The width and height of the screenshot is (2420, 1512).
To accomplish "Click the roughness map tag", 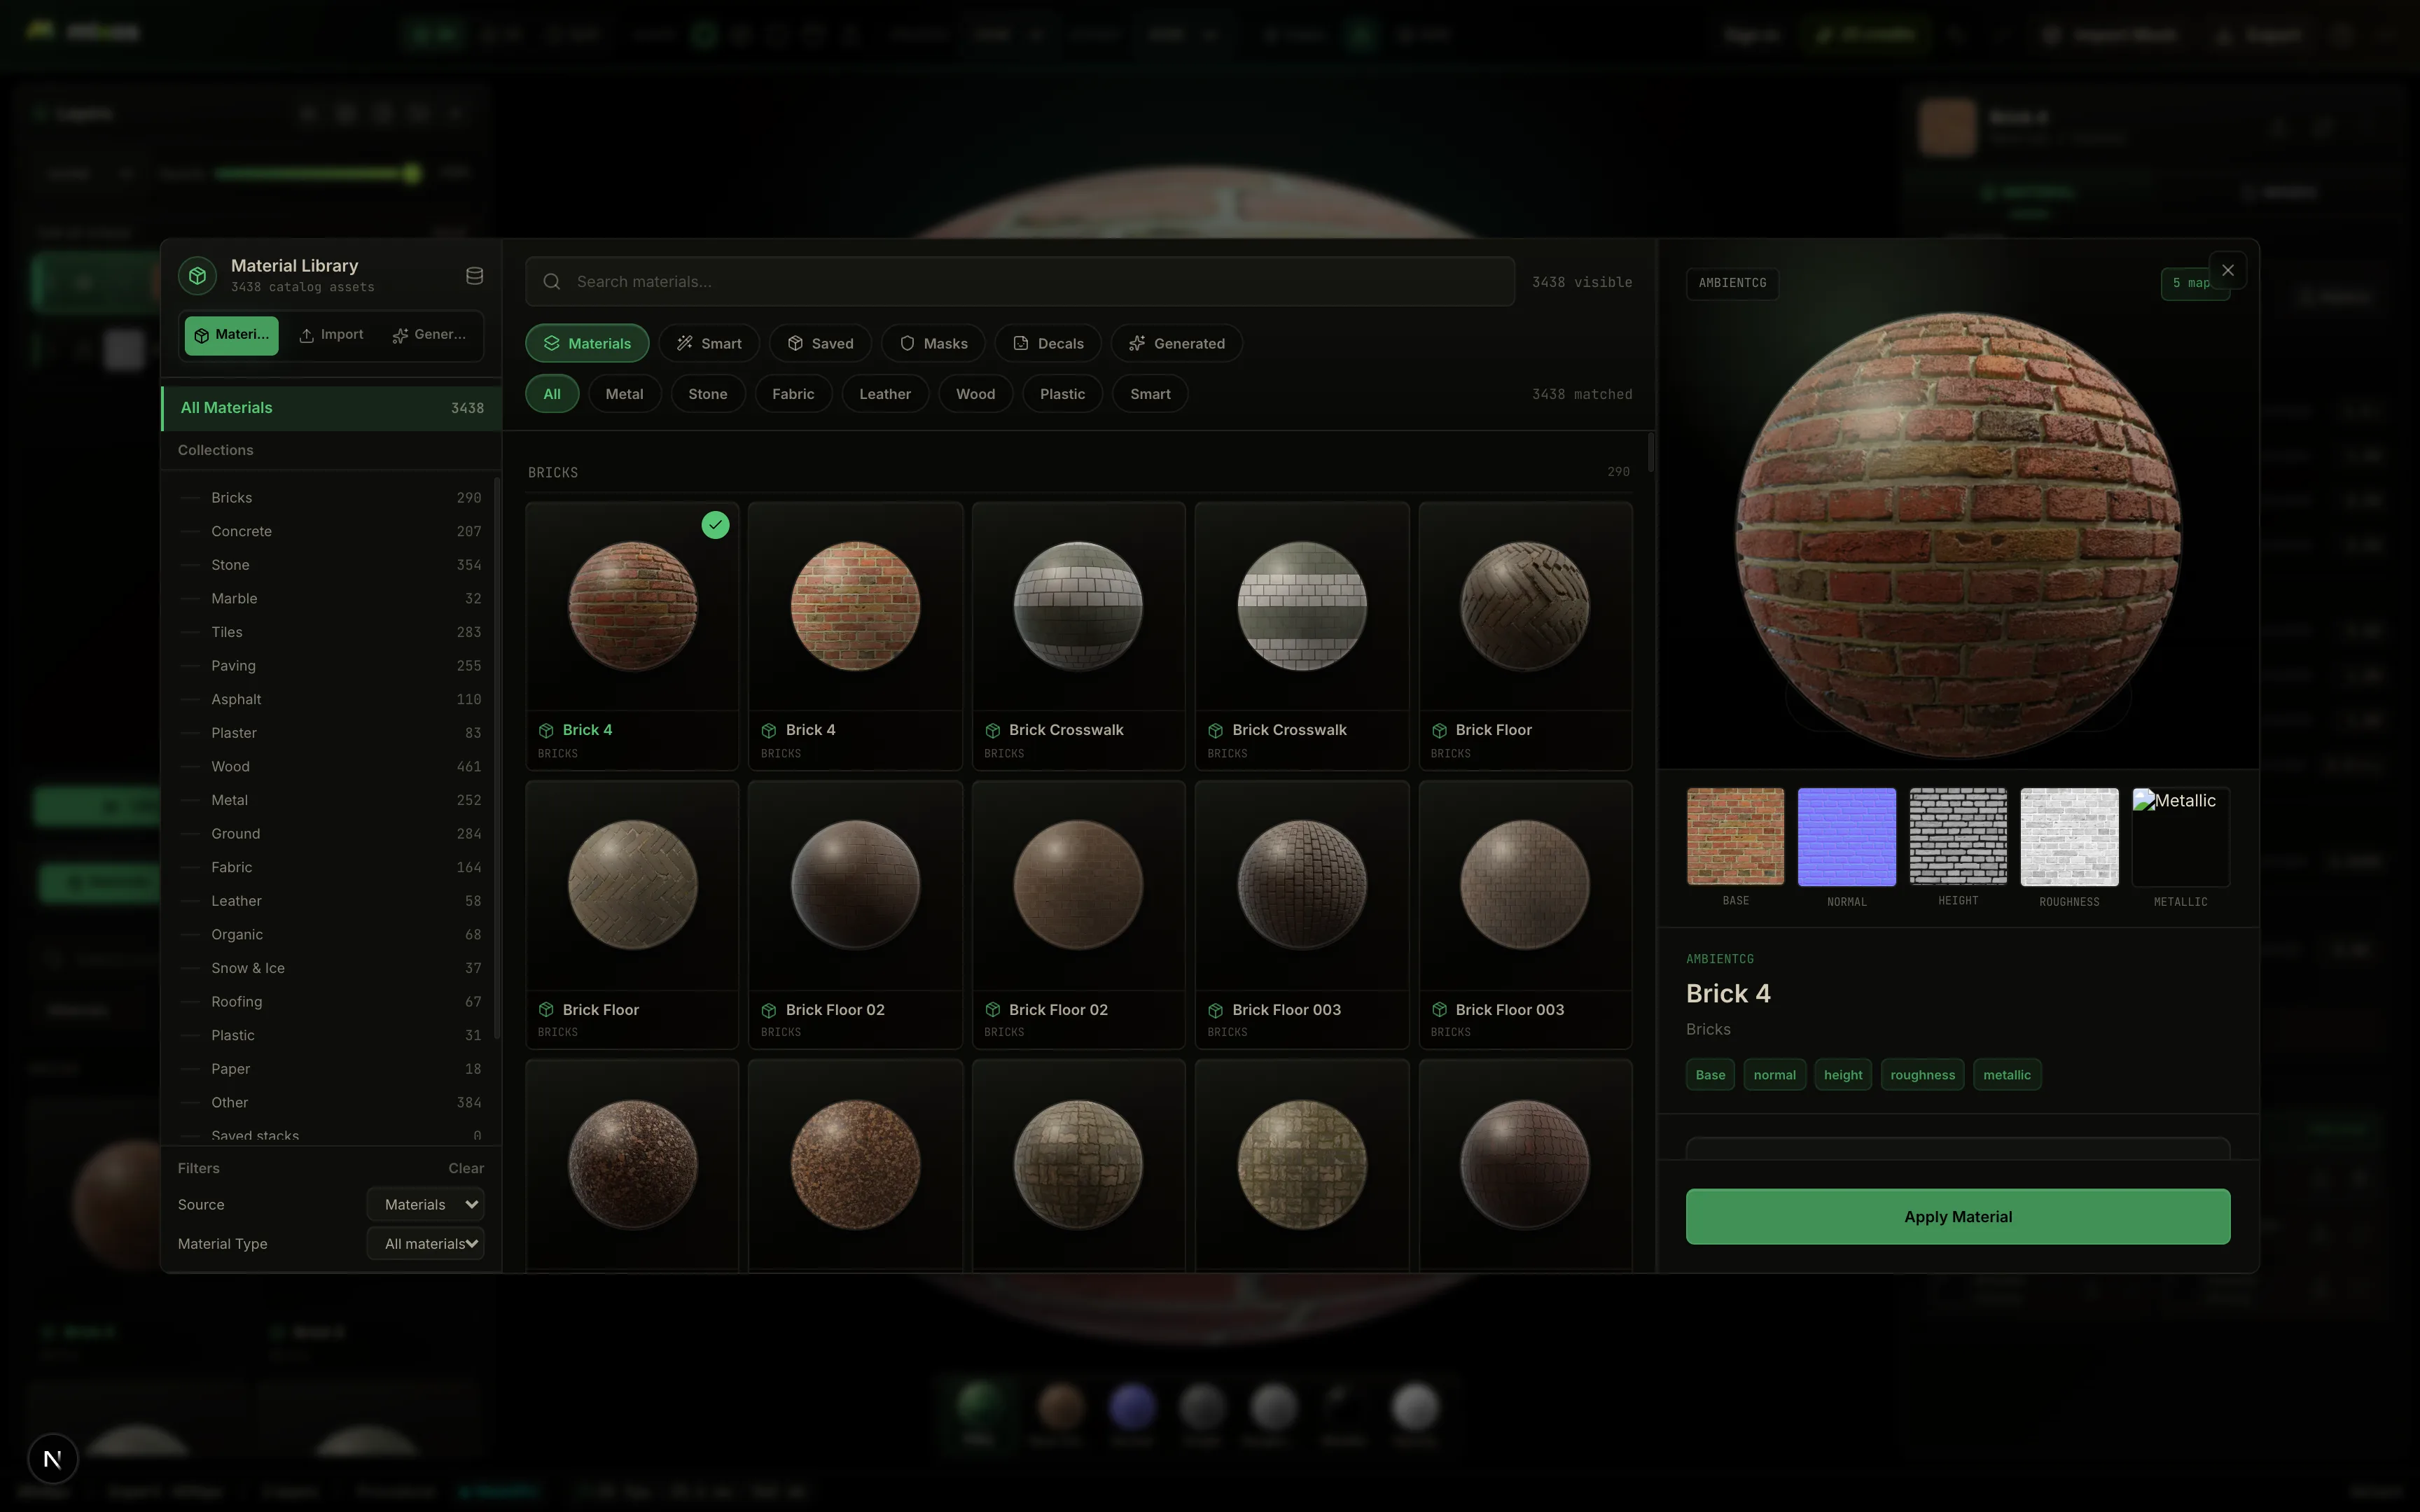I will pos(1922,1075).
